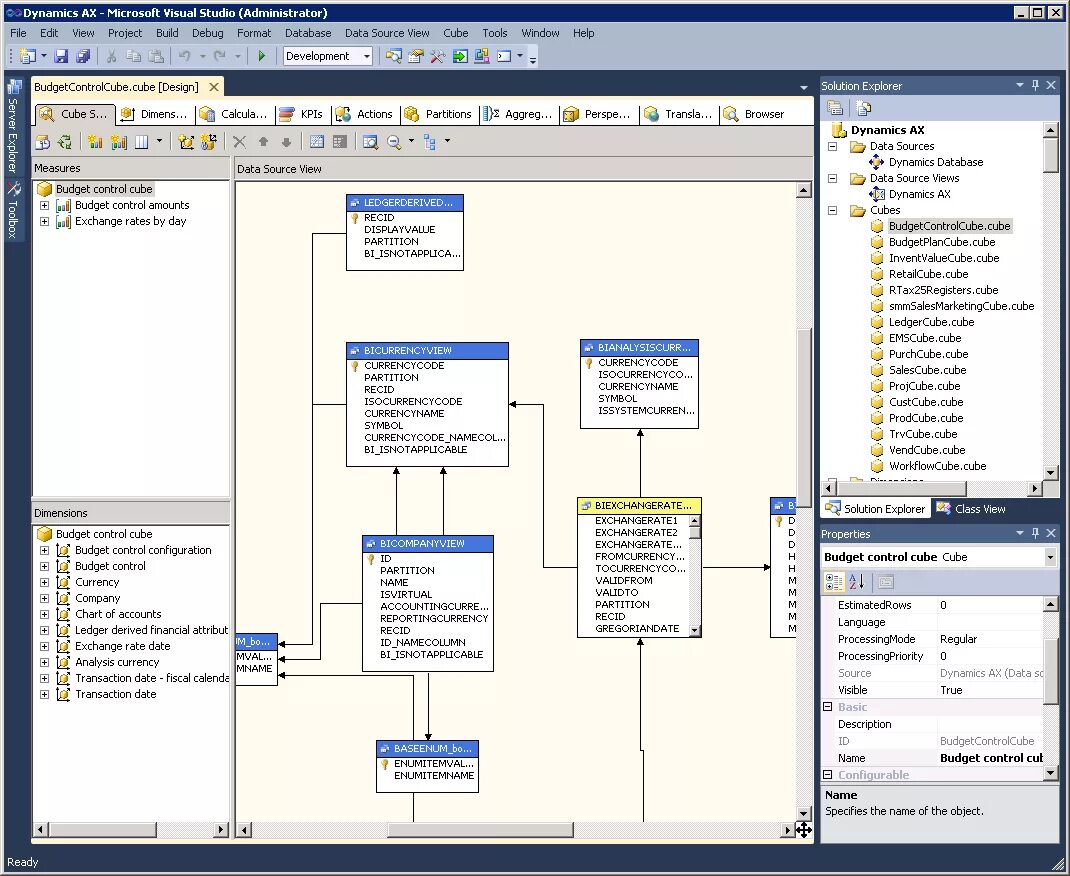Click the ProcessingMode property value Regular
1070x876 pixels.
990,639
